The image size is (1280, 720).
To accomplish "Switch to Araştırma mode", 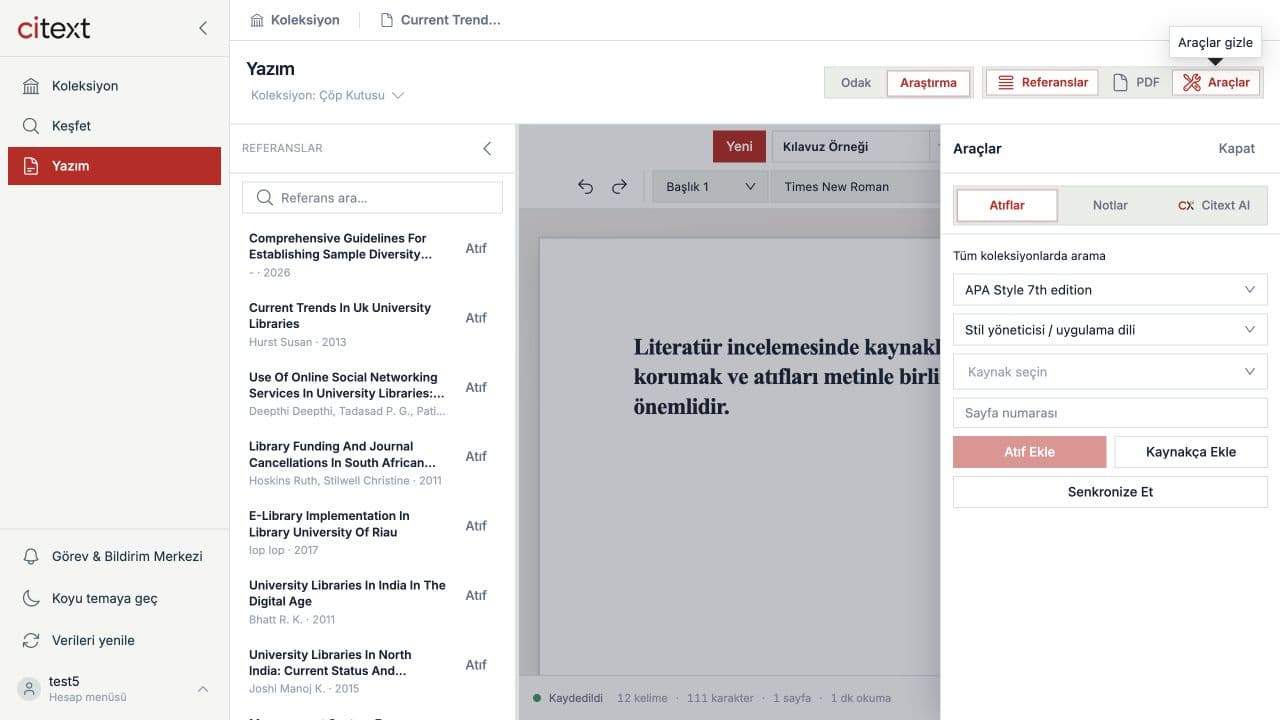I will pyautogui.click(x=928, y=83).
